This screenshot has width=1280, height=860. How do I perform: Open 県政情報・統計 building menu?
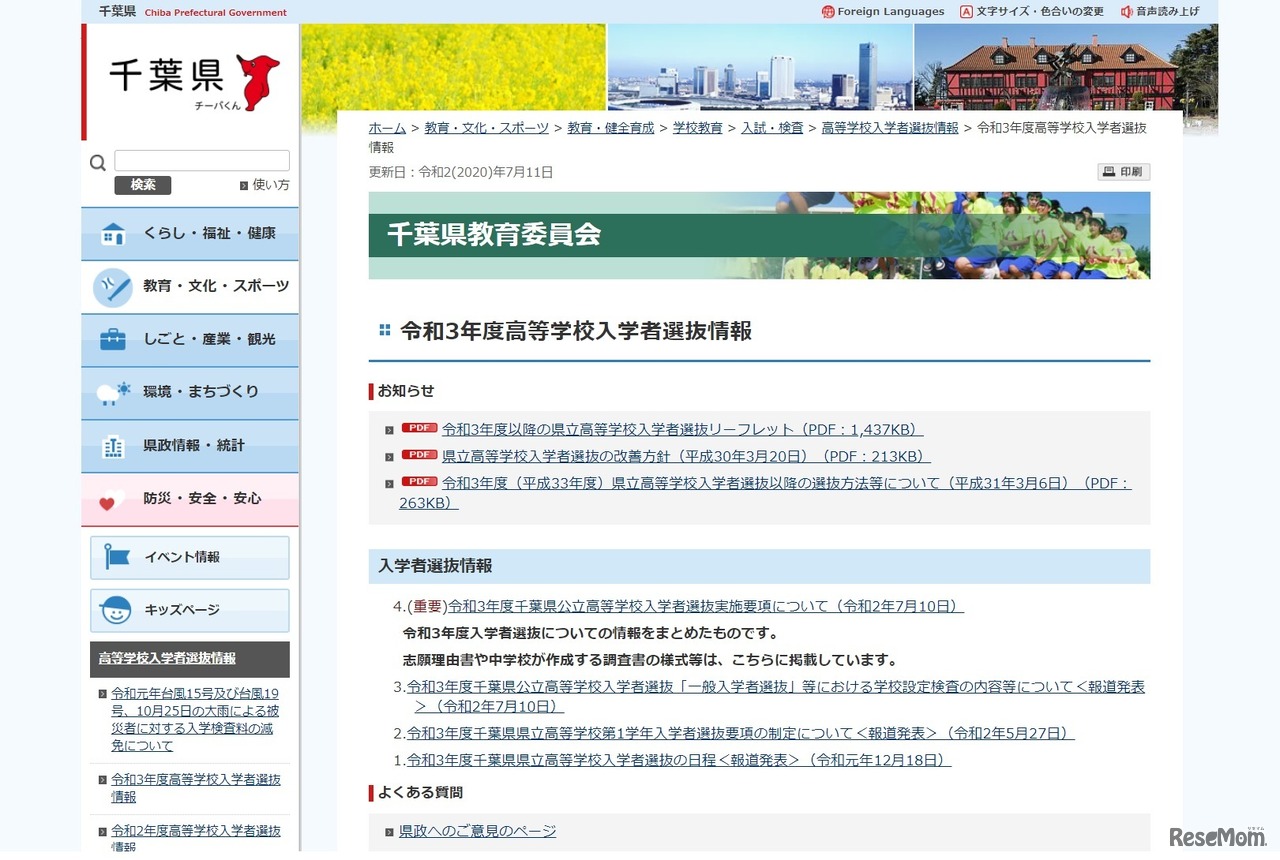click(x=190, y=446)
